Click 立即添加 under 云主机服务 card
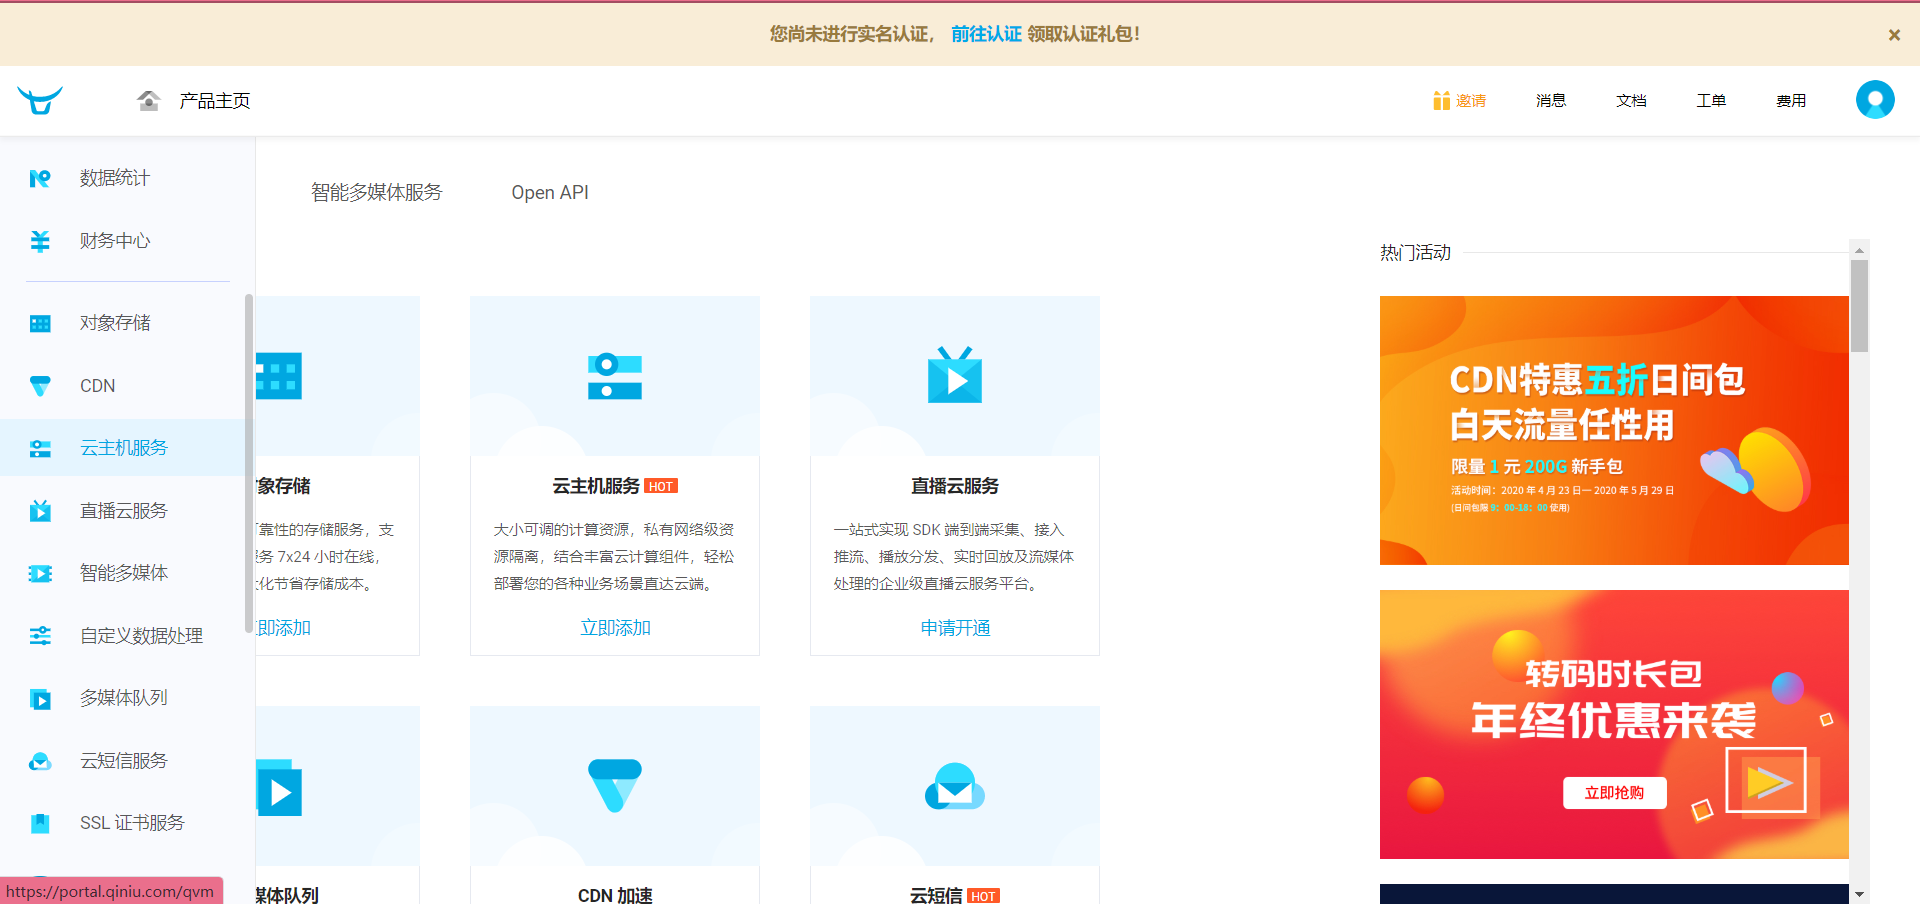This screenshot has width=1920, height=904. click(x=615, y=628)
